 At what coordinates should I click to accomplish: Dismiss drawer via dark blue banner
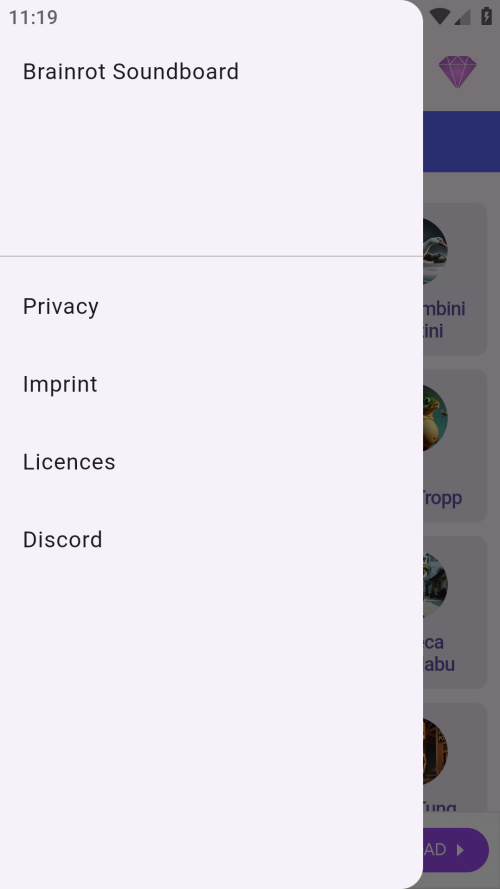461,141
